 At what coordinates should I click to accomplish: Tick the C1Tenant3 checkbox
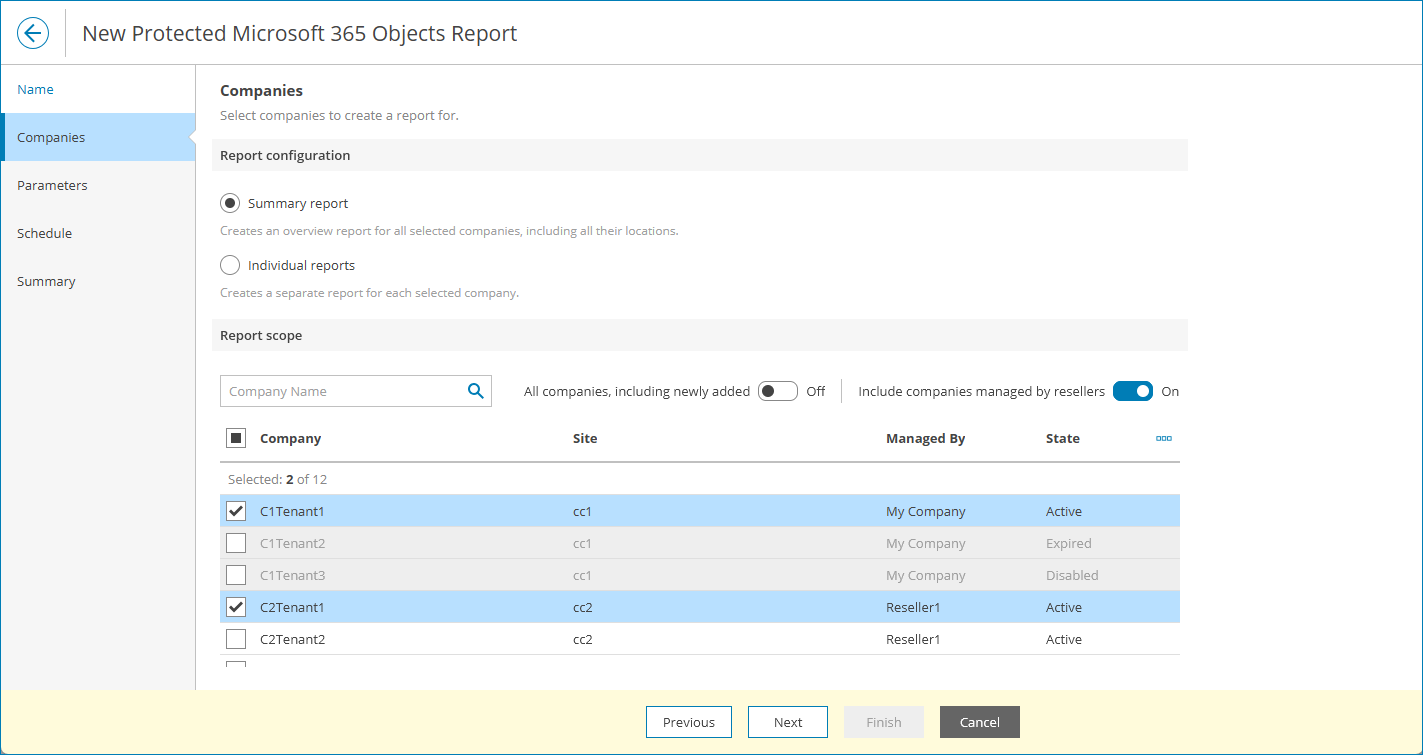236,575
